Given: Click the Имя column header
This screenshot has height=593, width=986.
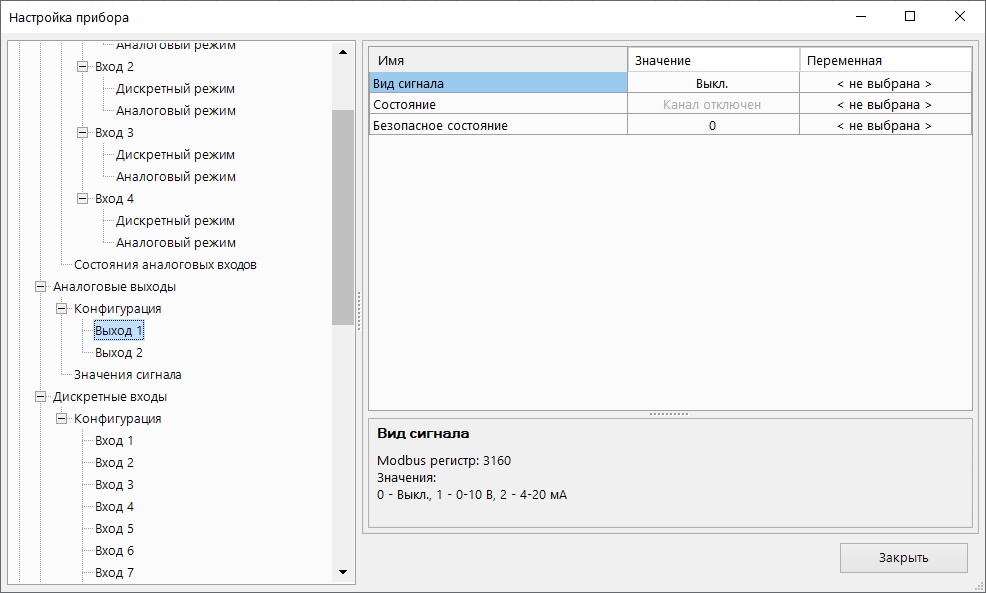Looking at the screenshot, I should (x=498, y=61).
